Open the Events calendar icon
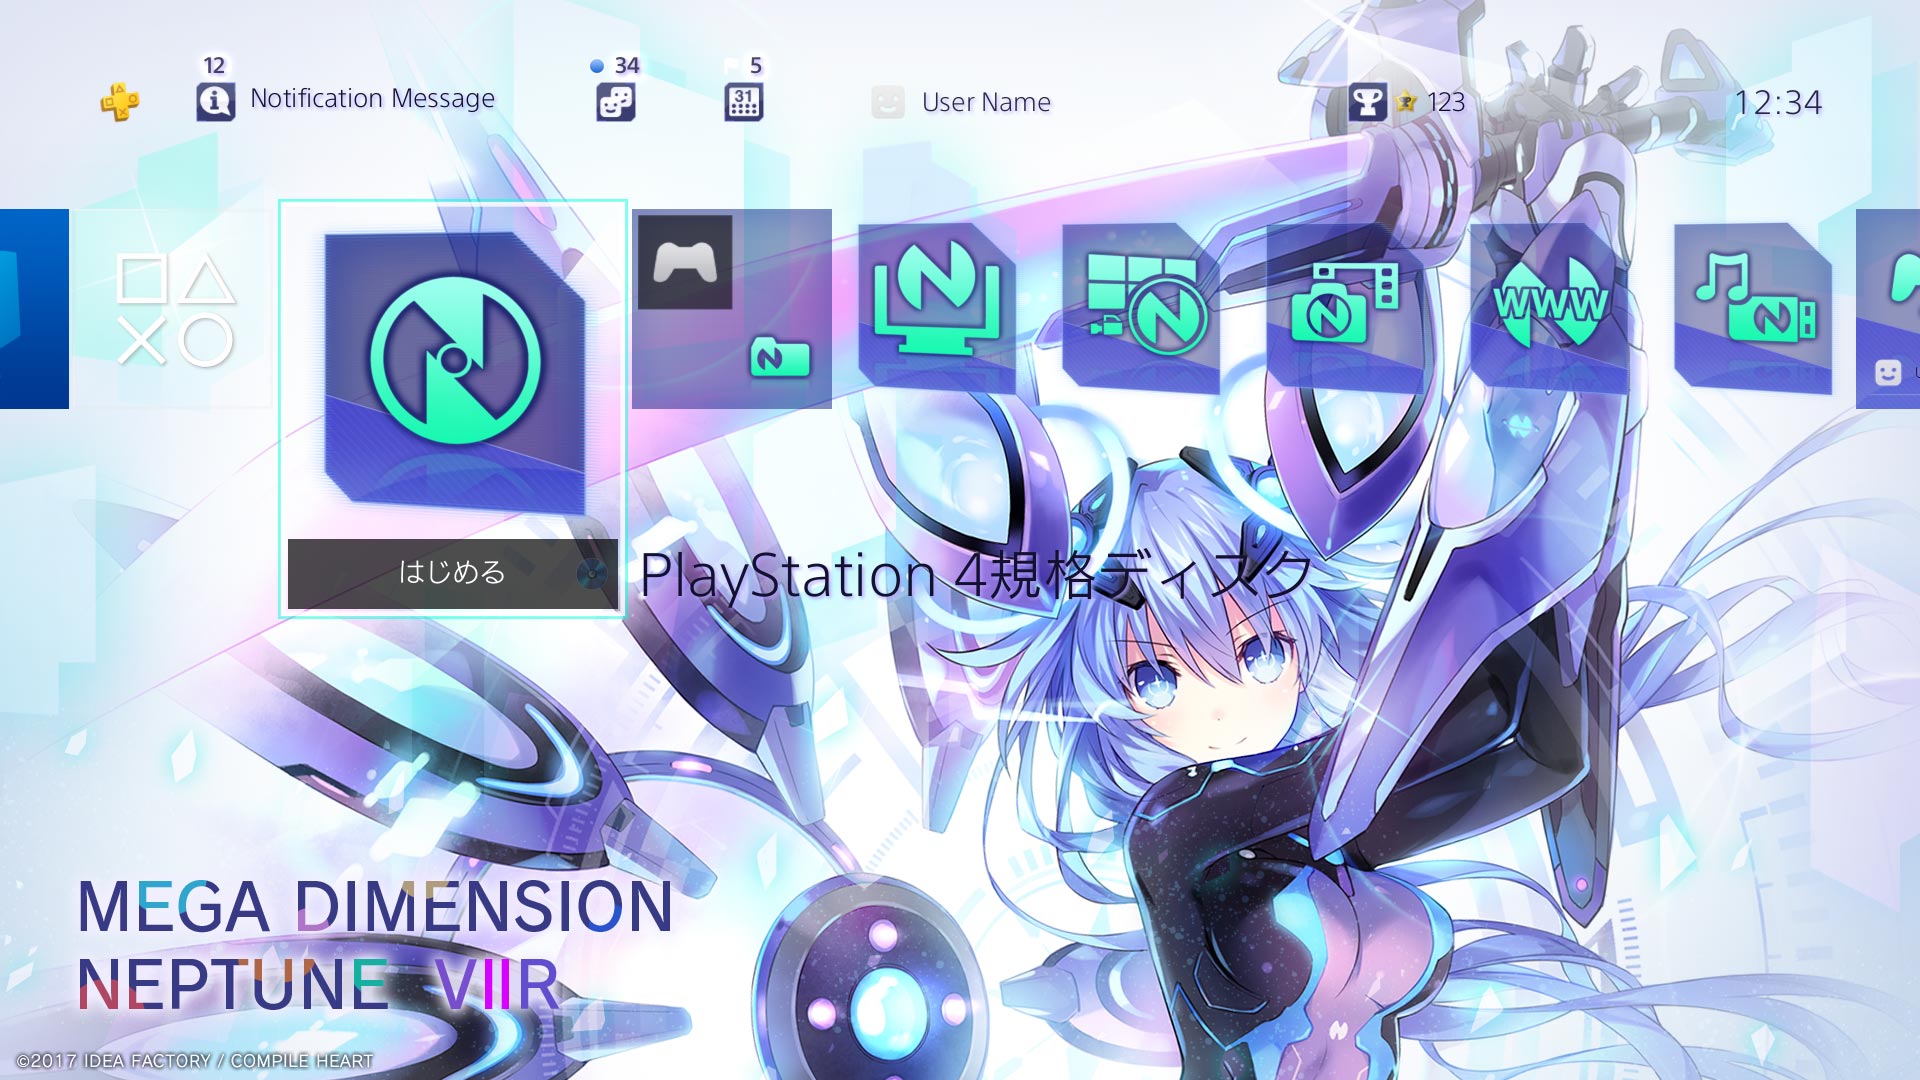Viewport: 1920px width, 1080px height. click(x=743, y=102)
